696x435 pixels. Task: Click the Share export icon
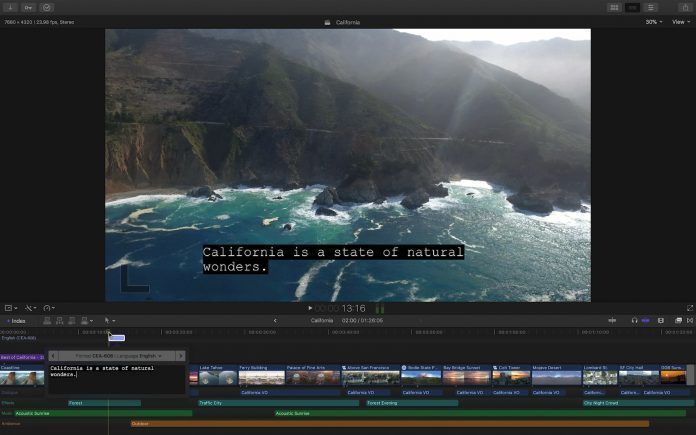pyautogui.click(x=685, y=8)
